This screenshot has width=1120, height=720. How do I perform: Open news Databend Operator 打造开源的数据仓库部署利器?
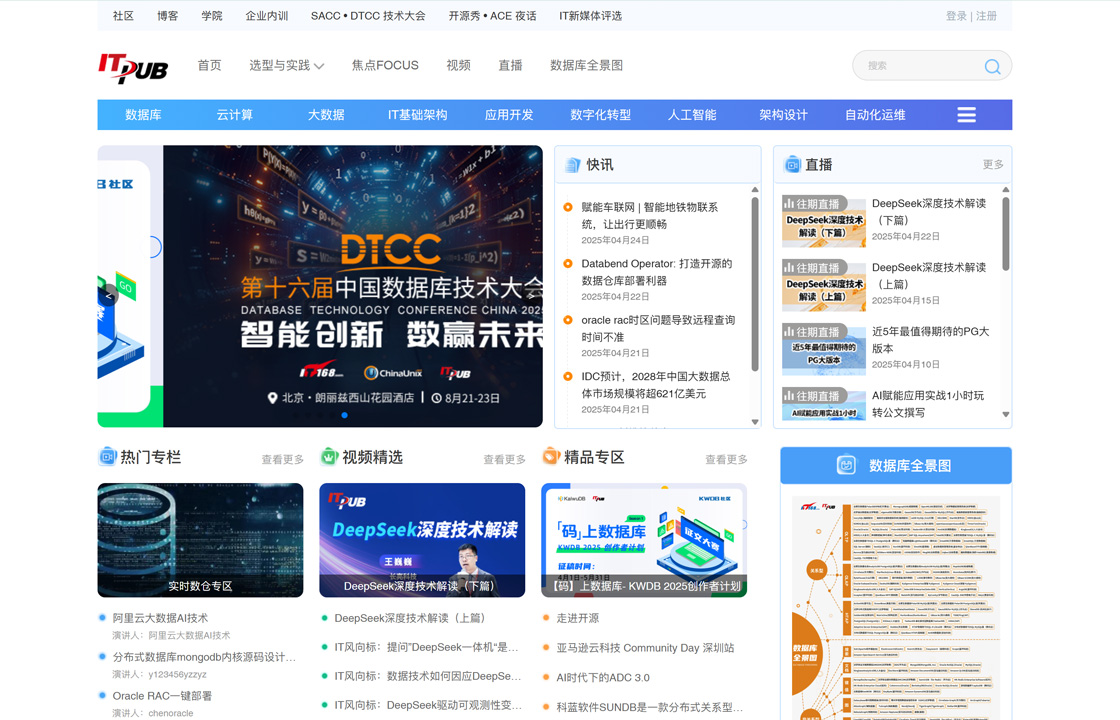(x=656, y=271)
